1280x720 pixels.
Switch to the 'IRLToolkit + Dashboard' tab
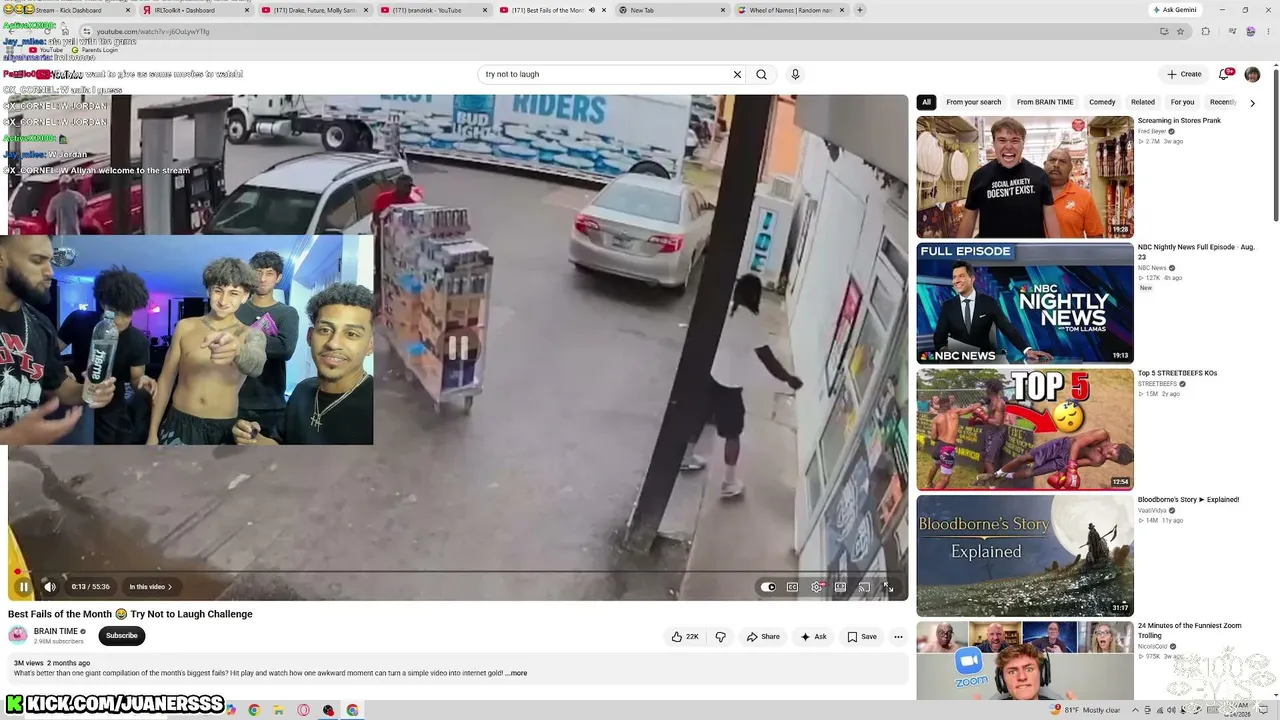(197, 10)
